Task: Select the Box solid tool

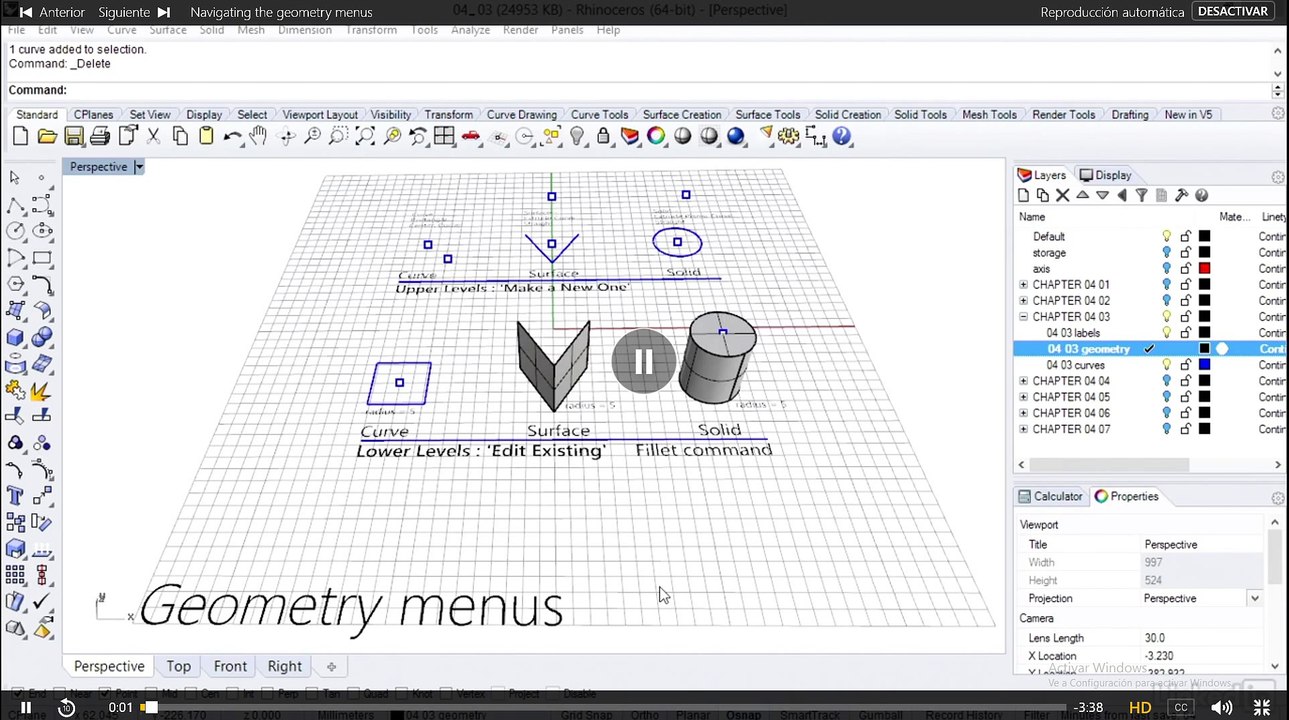Action: [x=16, y=337]
